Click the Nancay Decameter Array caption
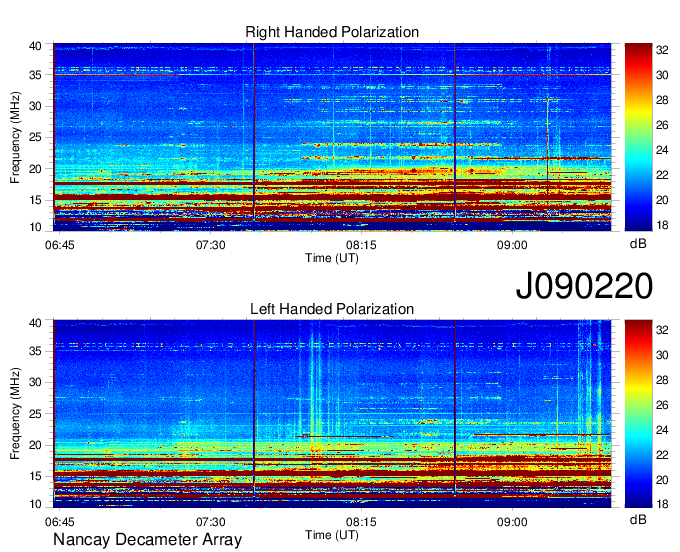The width and height of the screenshot is (680, 552). click(x=147, y=539)
